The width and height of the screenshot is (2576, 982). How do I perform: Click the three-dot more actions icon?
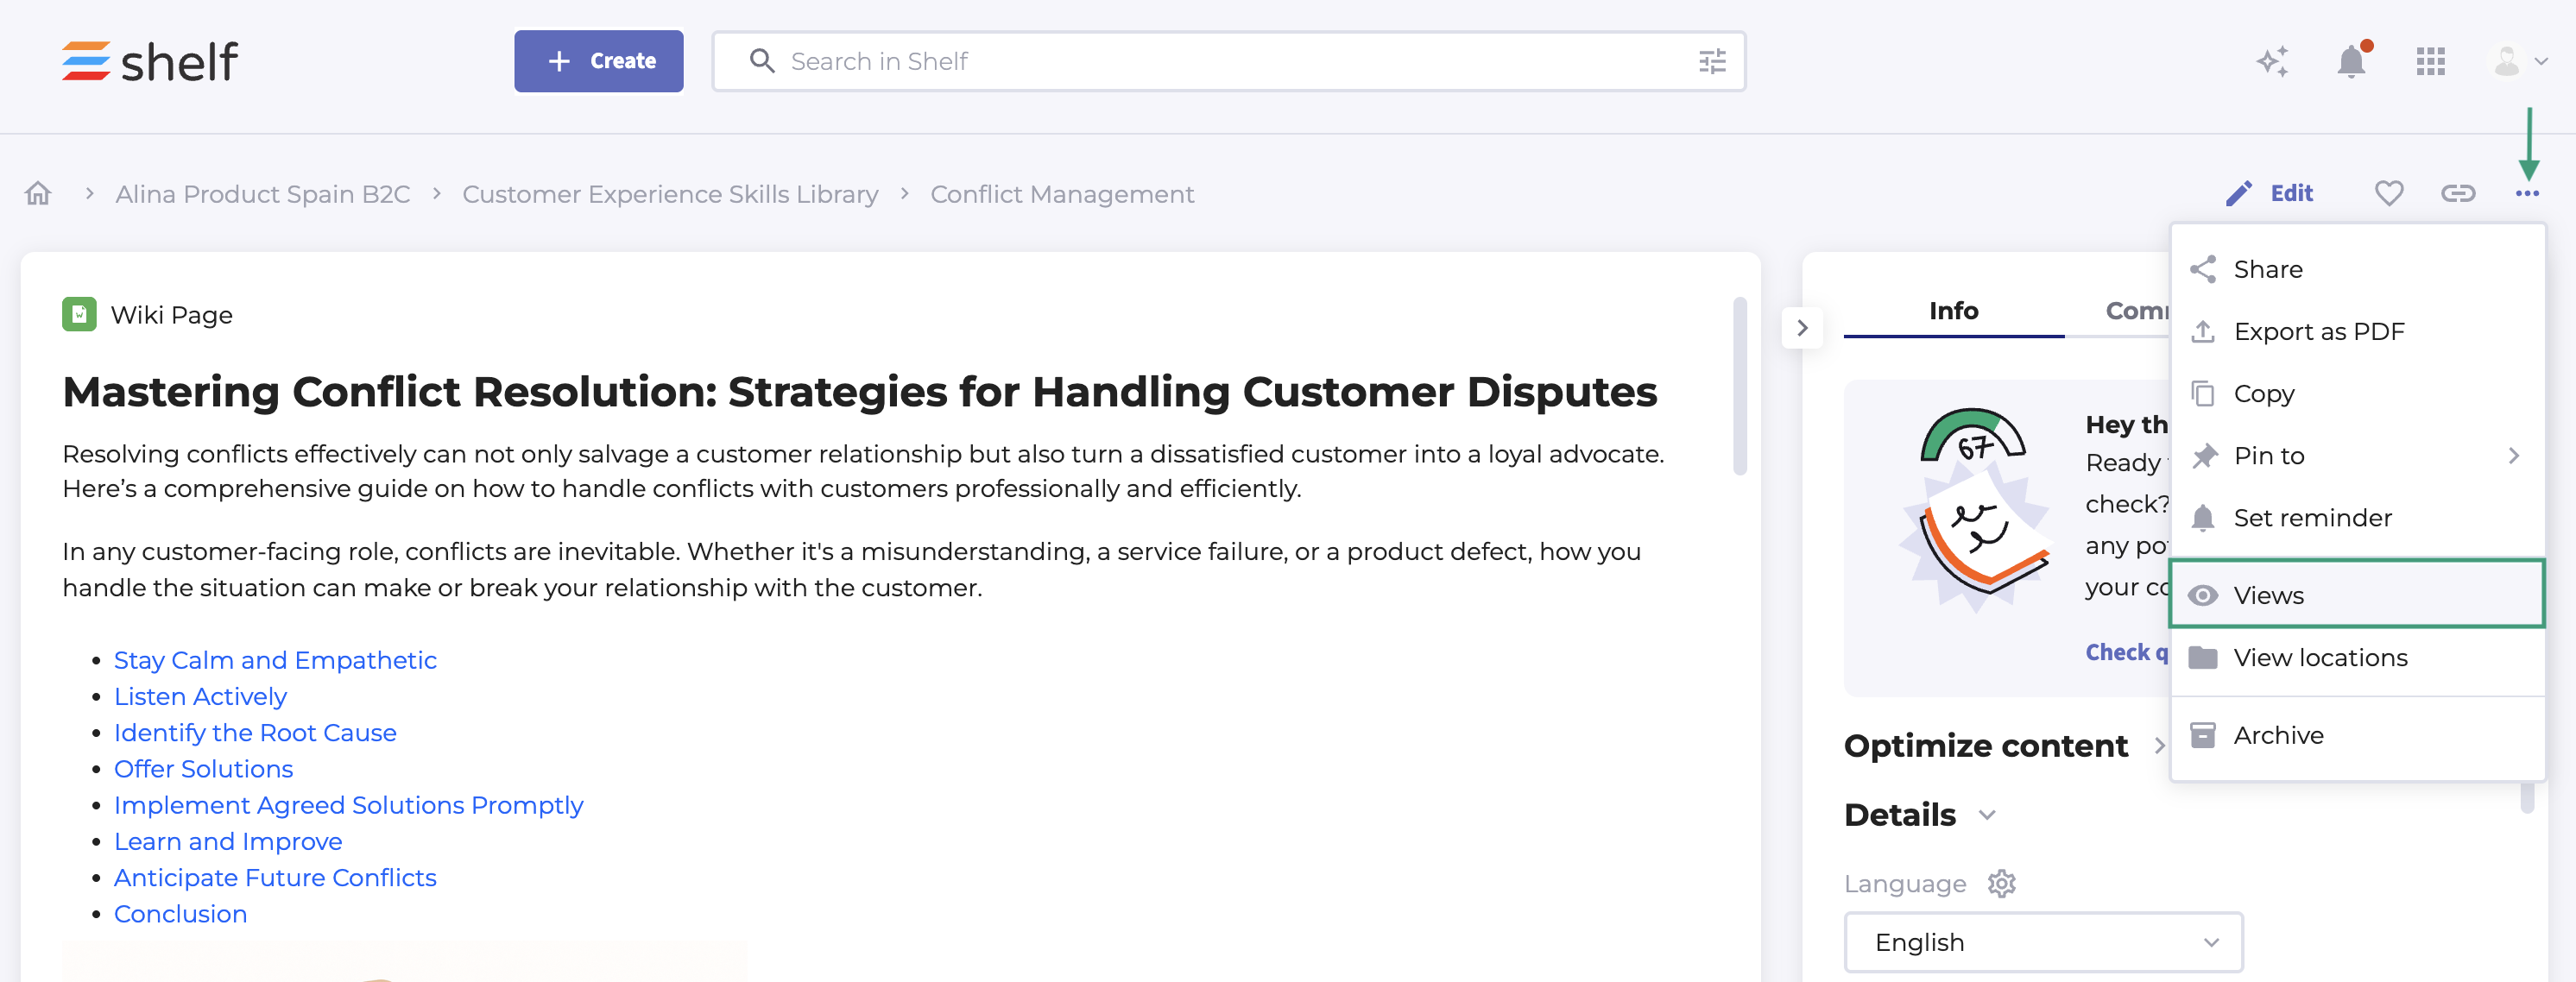tap(2526, 193)
